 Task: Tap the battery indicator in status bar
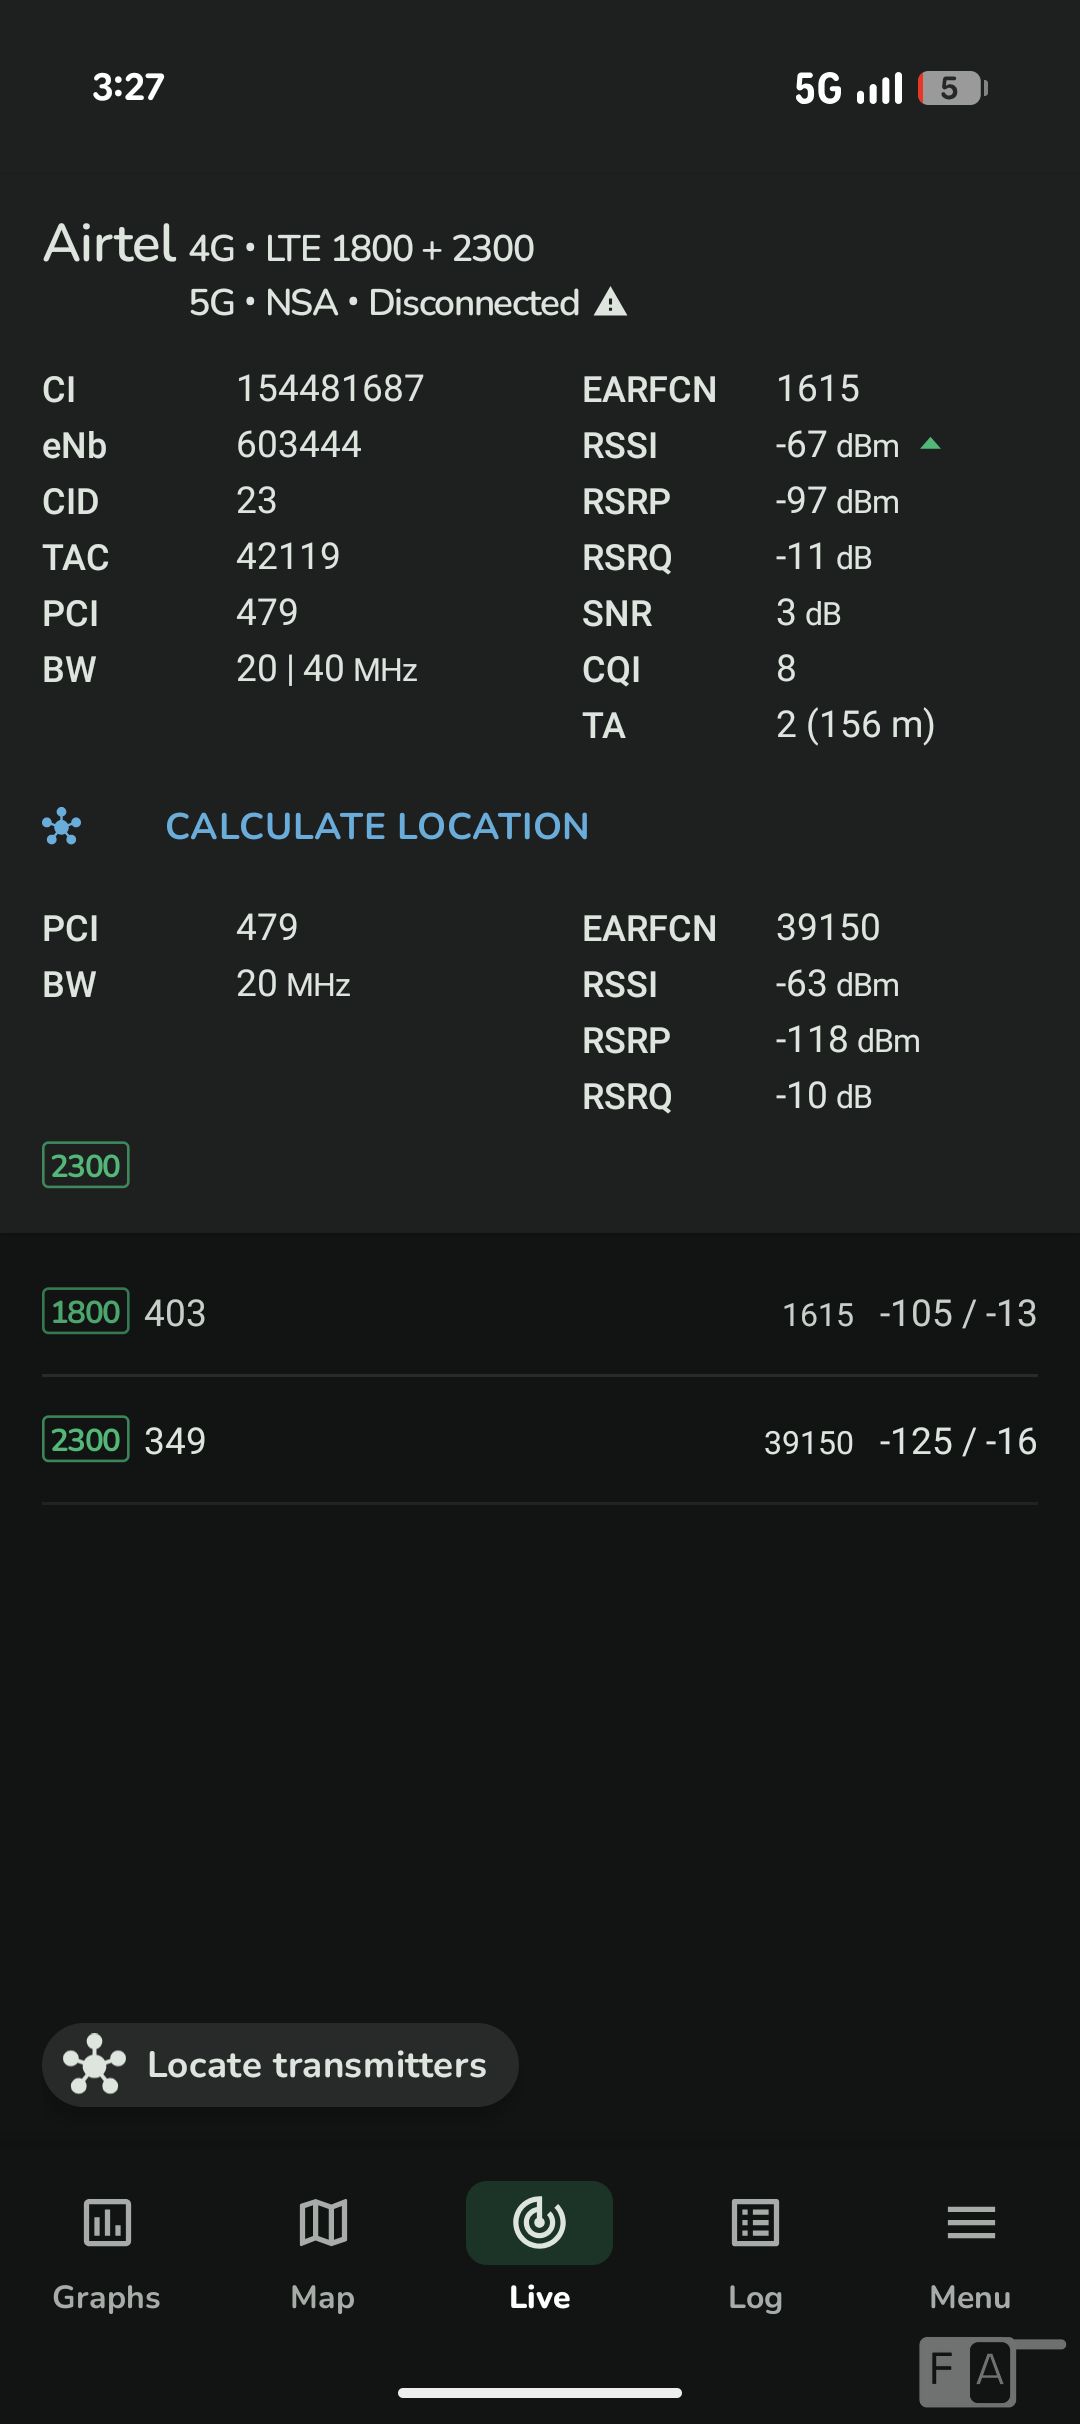[x=952, y=88]
